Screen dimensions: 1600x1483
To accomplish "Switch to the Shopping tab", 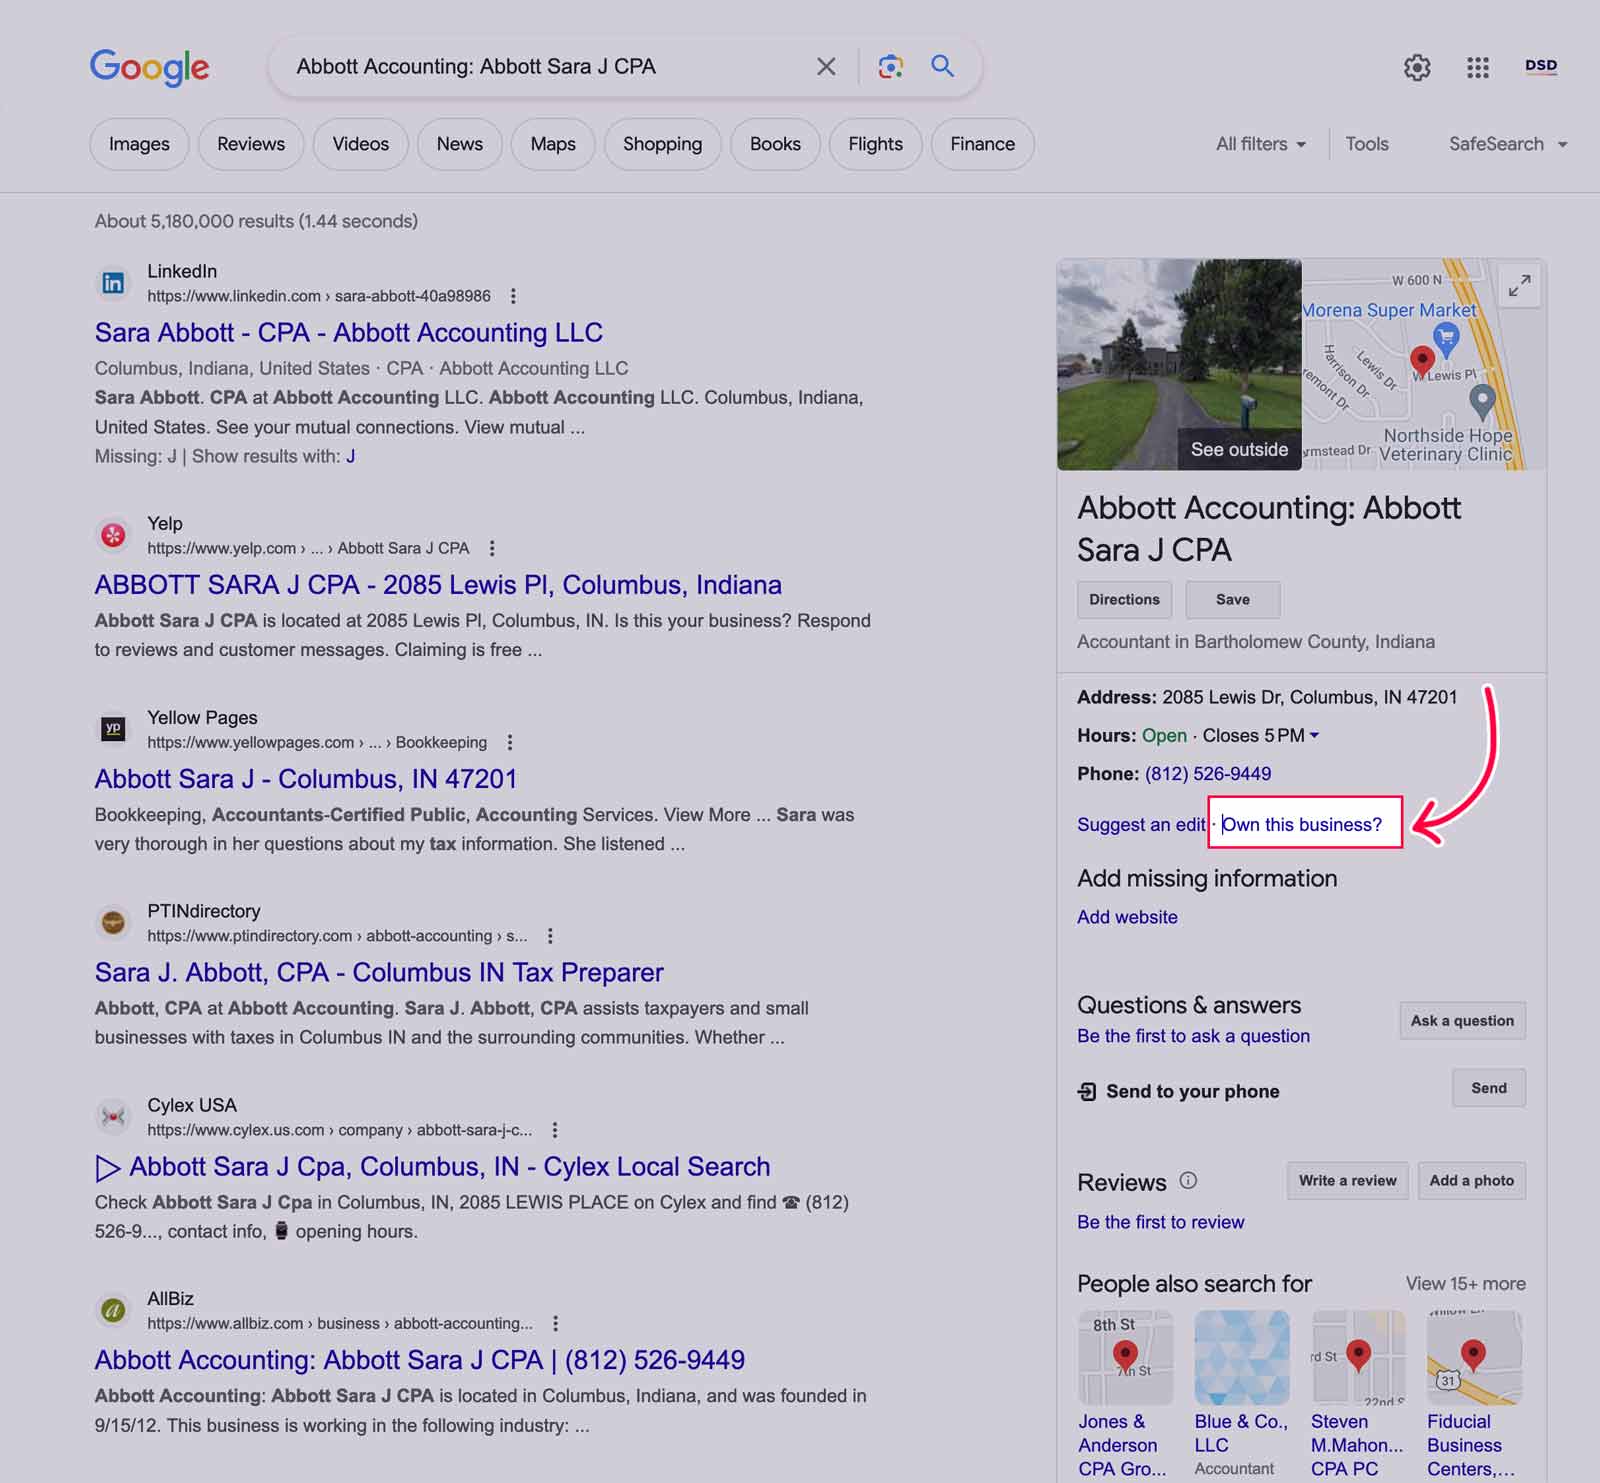I will [662, 144].
